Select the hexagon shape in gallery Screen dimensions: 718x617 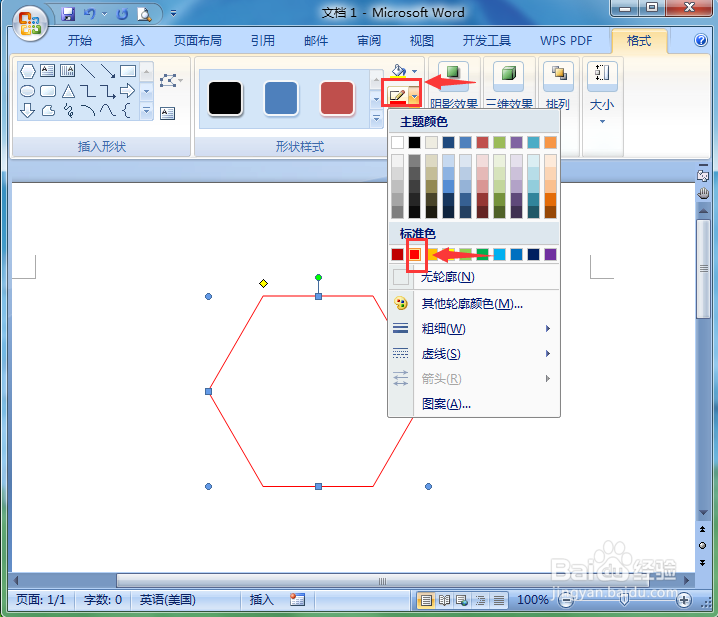click(x=28, y=71)
